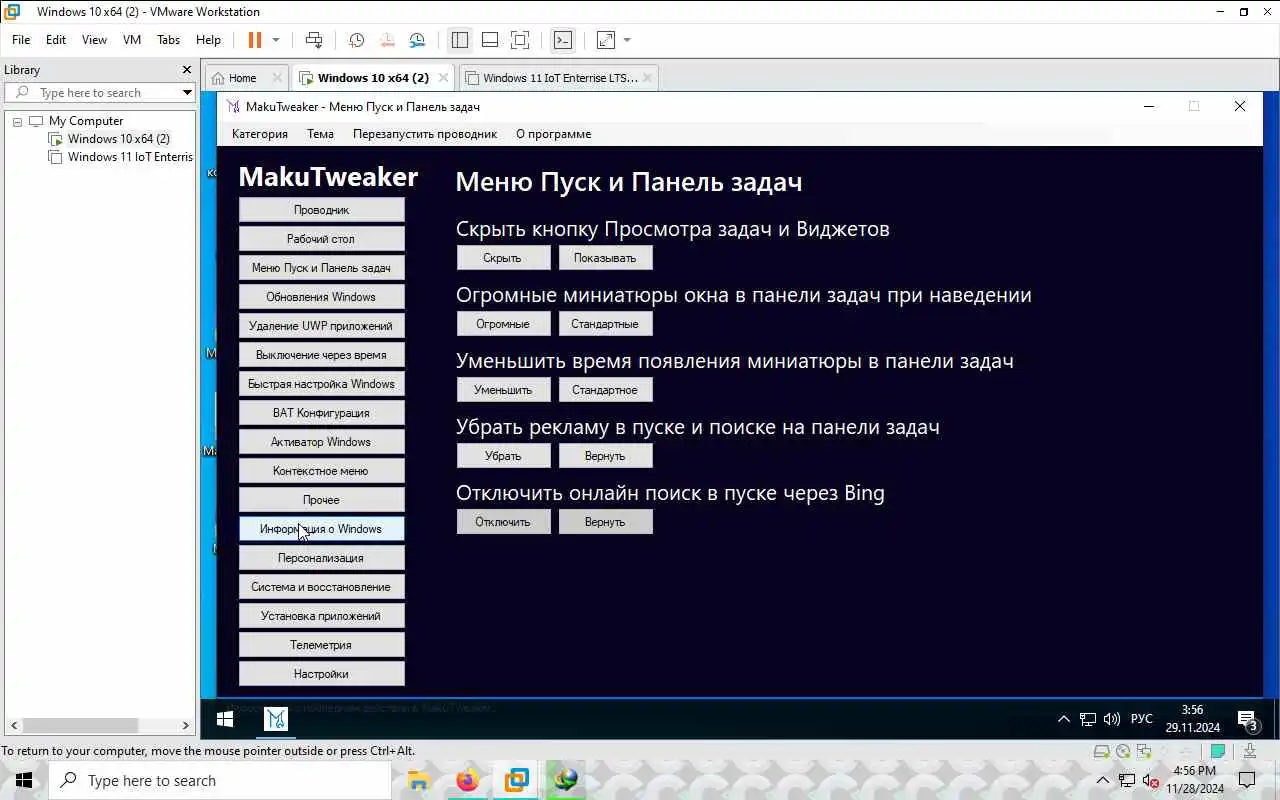Click VMware Workstation host taskbar icon
The width and height of the screenshot is (1280, 800).
[x=516, y=780]
